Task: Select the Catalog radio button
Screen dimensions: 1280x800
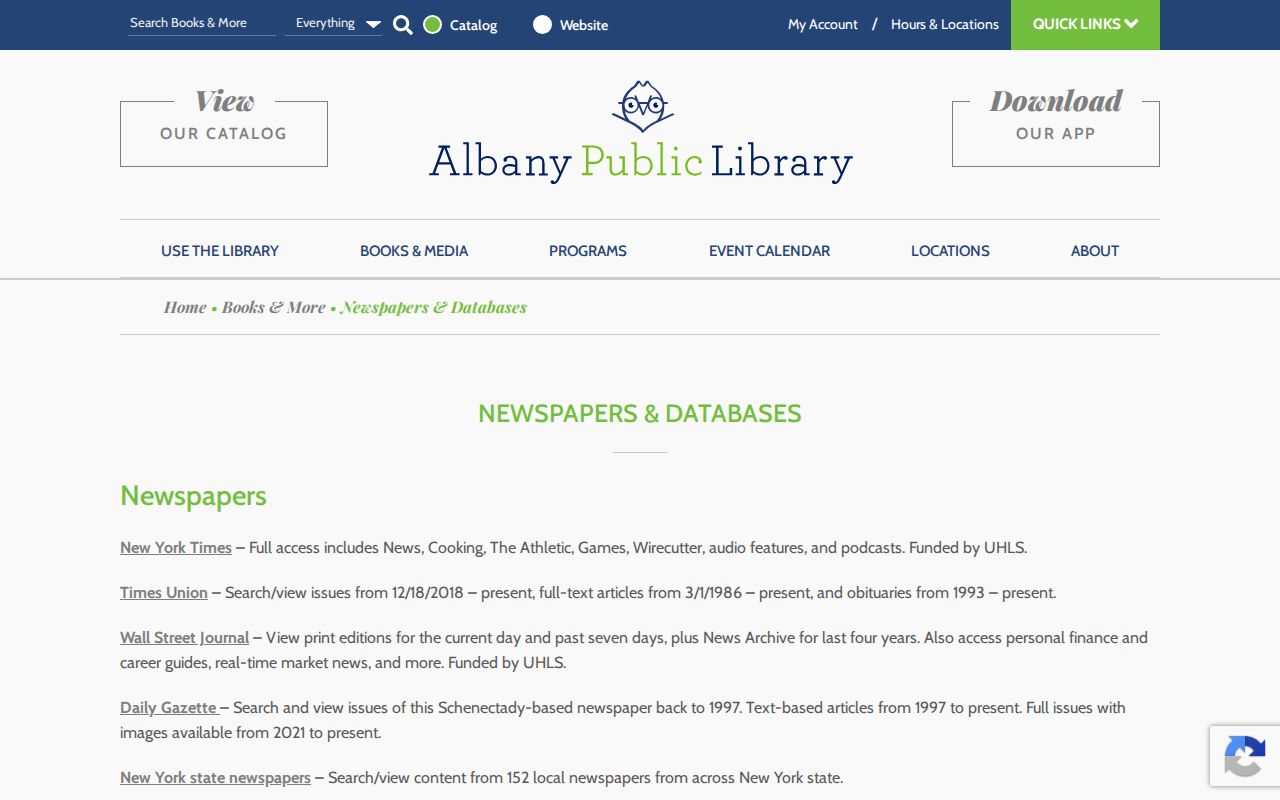Action: [432, 25]
